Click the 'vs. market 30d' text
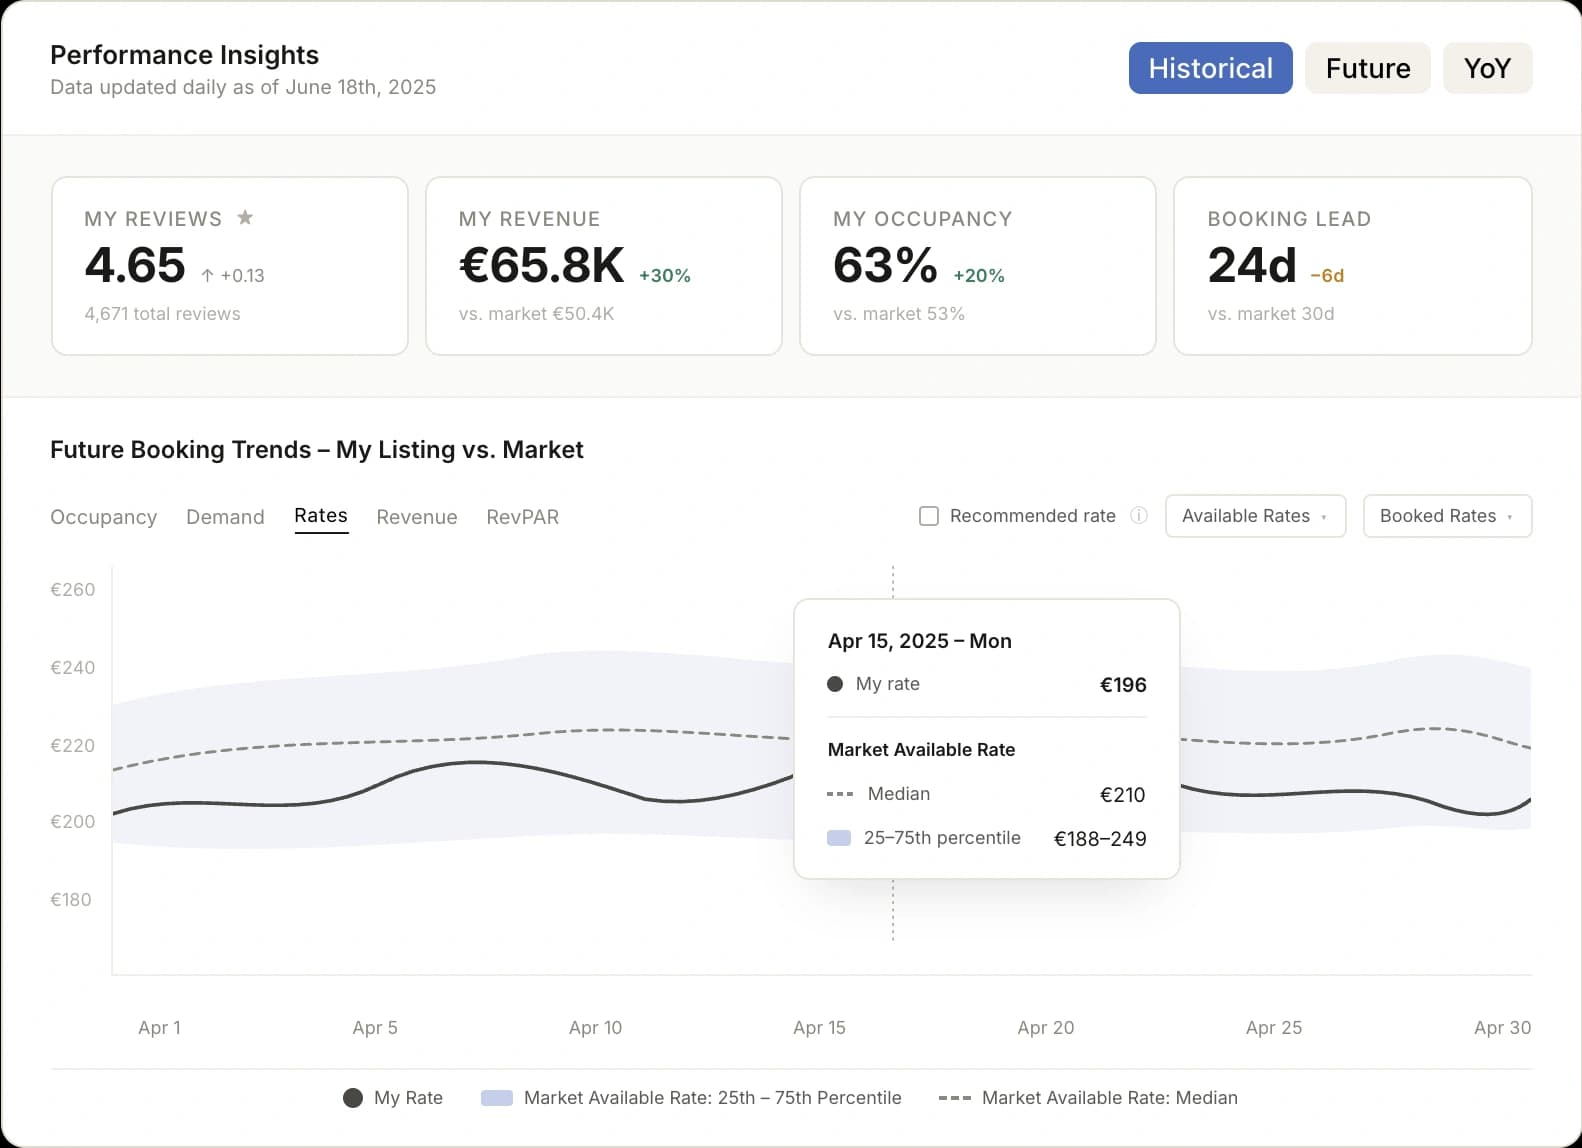1582x1148 pixels. 1271,314
